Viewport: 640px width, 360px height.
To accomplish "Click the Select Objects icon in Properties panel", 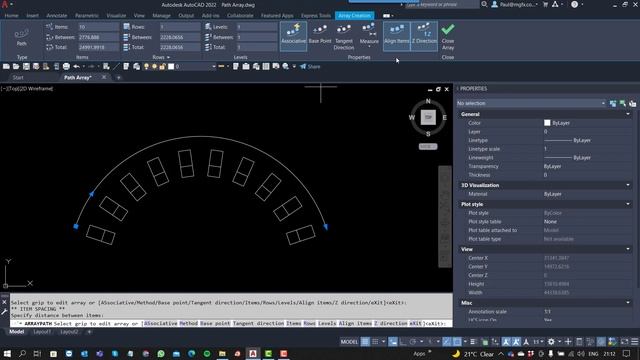I will tap(623, 103).
